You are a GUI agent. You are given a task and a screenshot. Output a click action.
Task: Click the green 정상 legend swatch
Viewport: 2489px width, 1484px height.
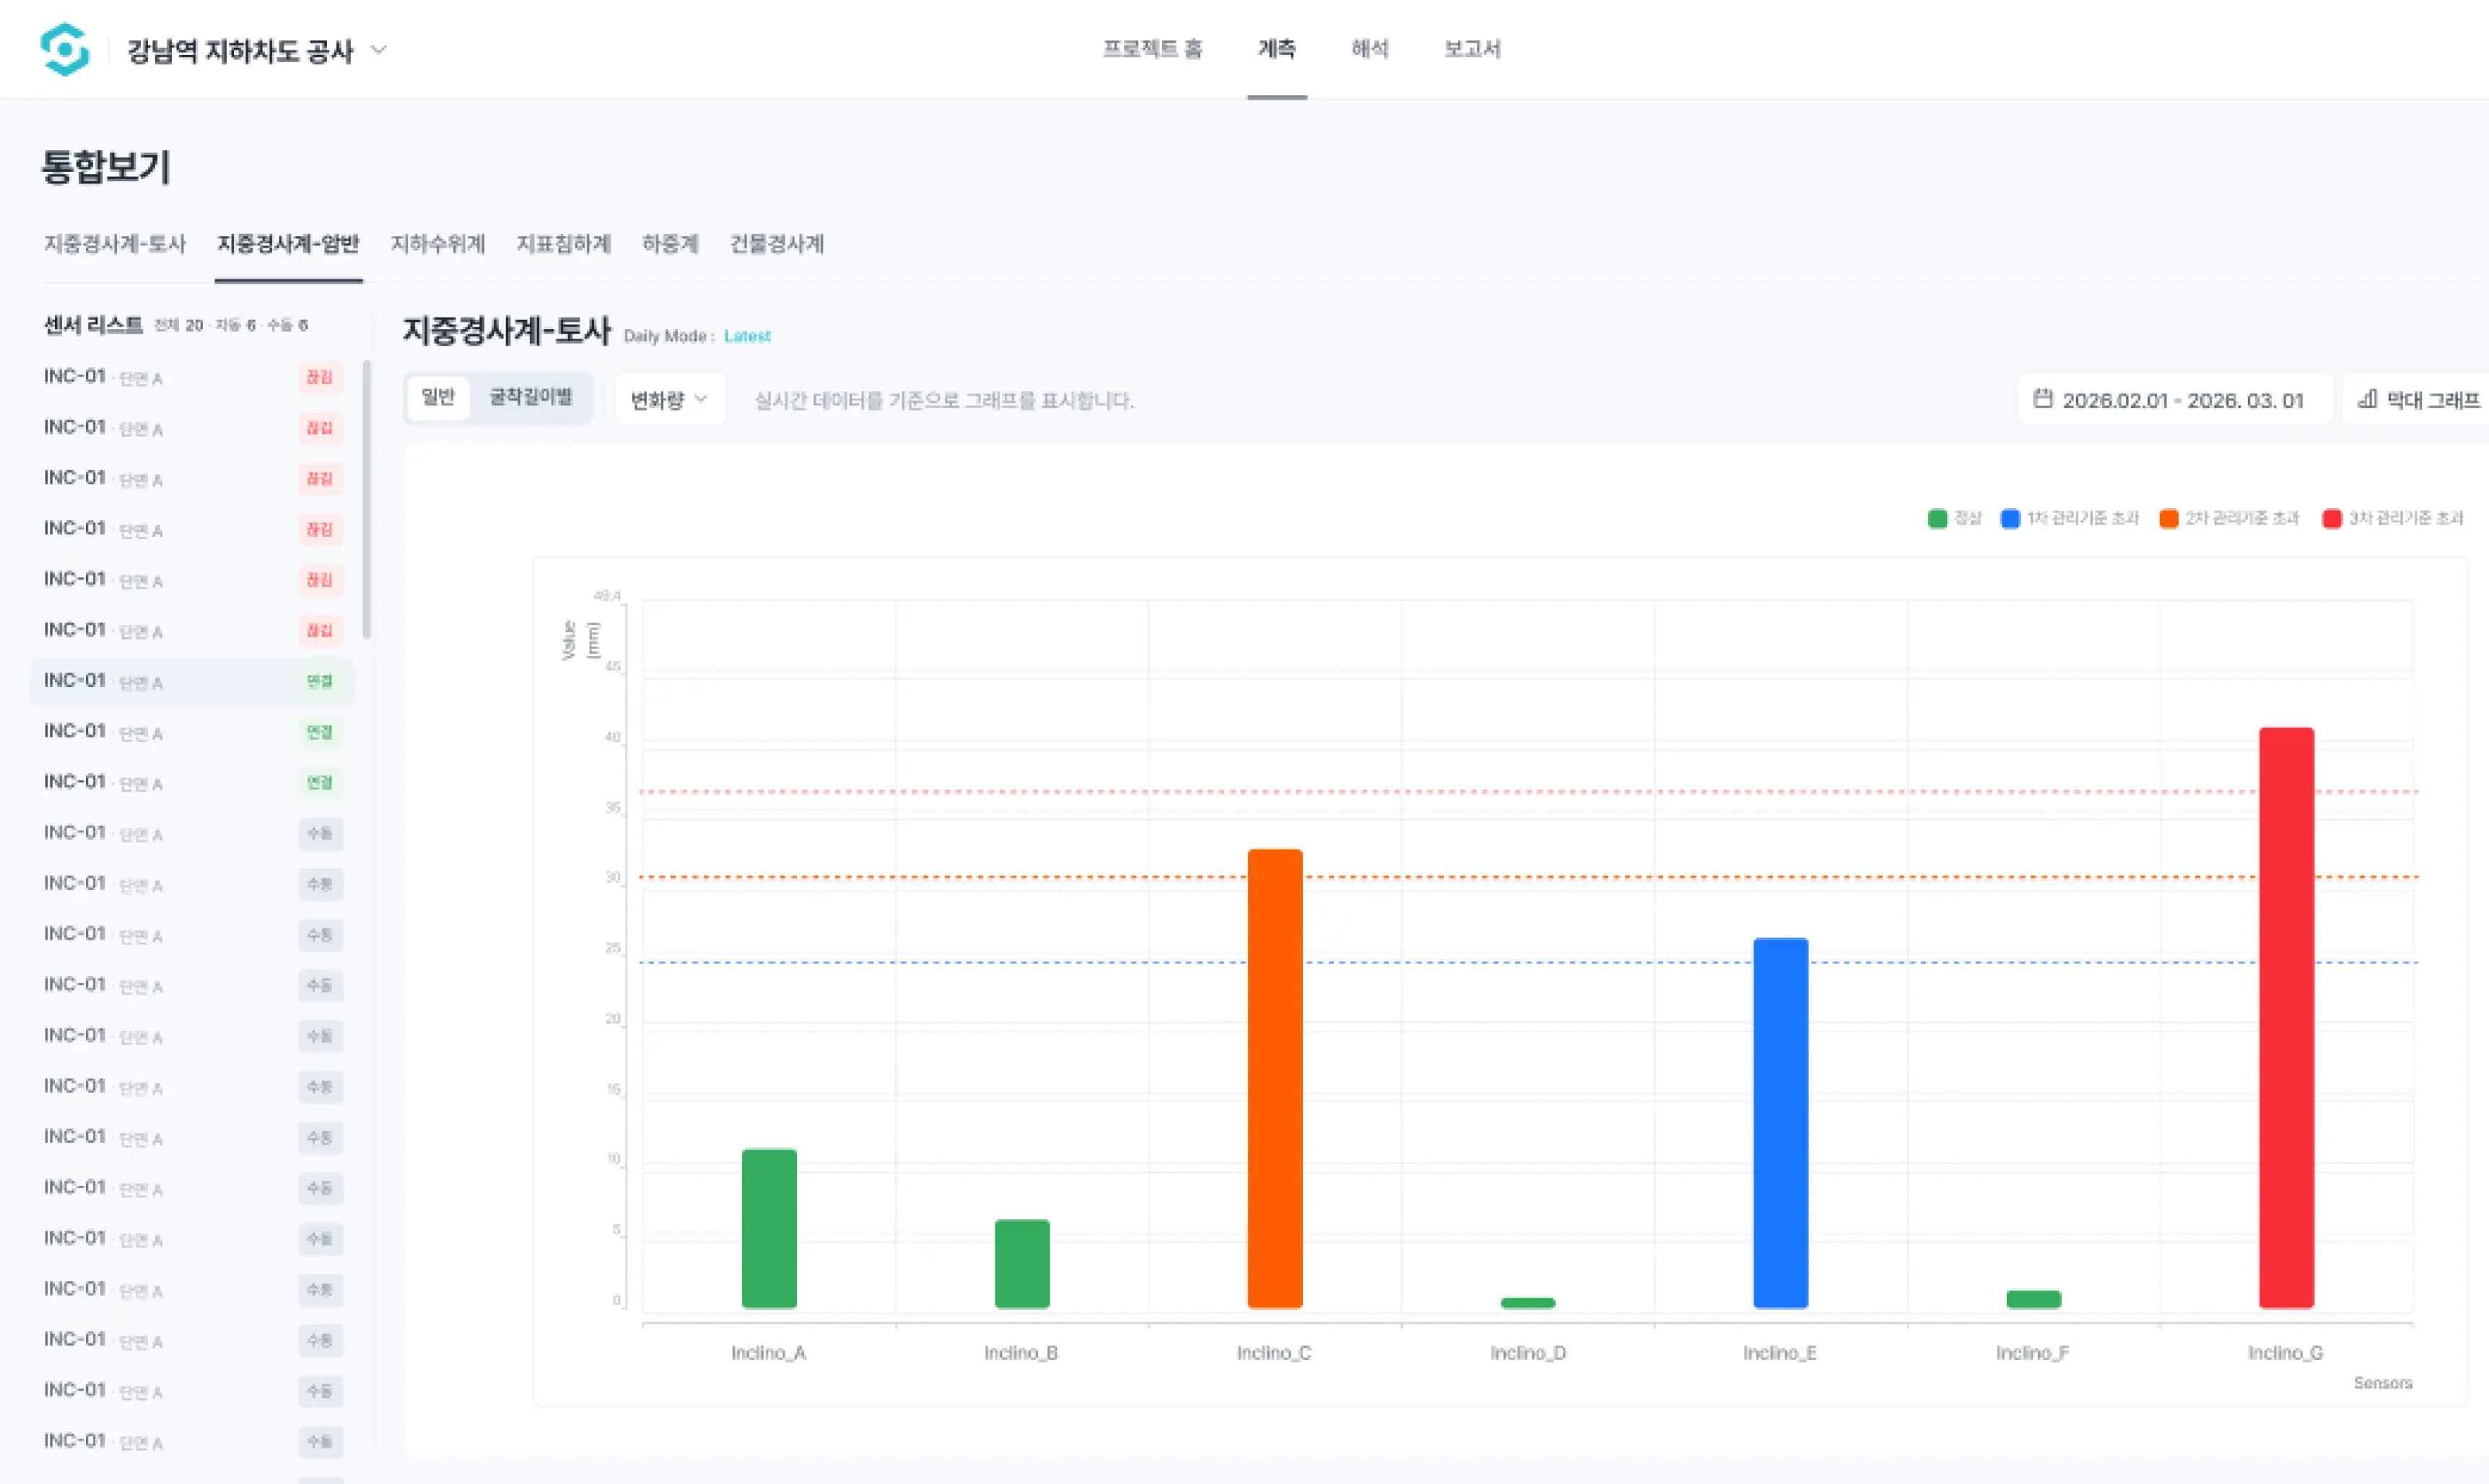coord(1937,518)
